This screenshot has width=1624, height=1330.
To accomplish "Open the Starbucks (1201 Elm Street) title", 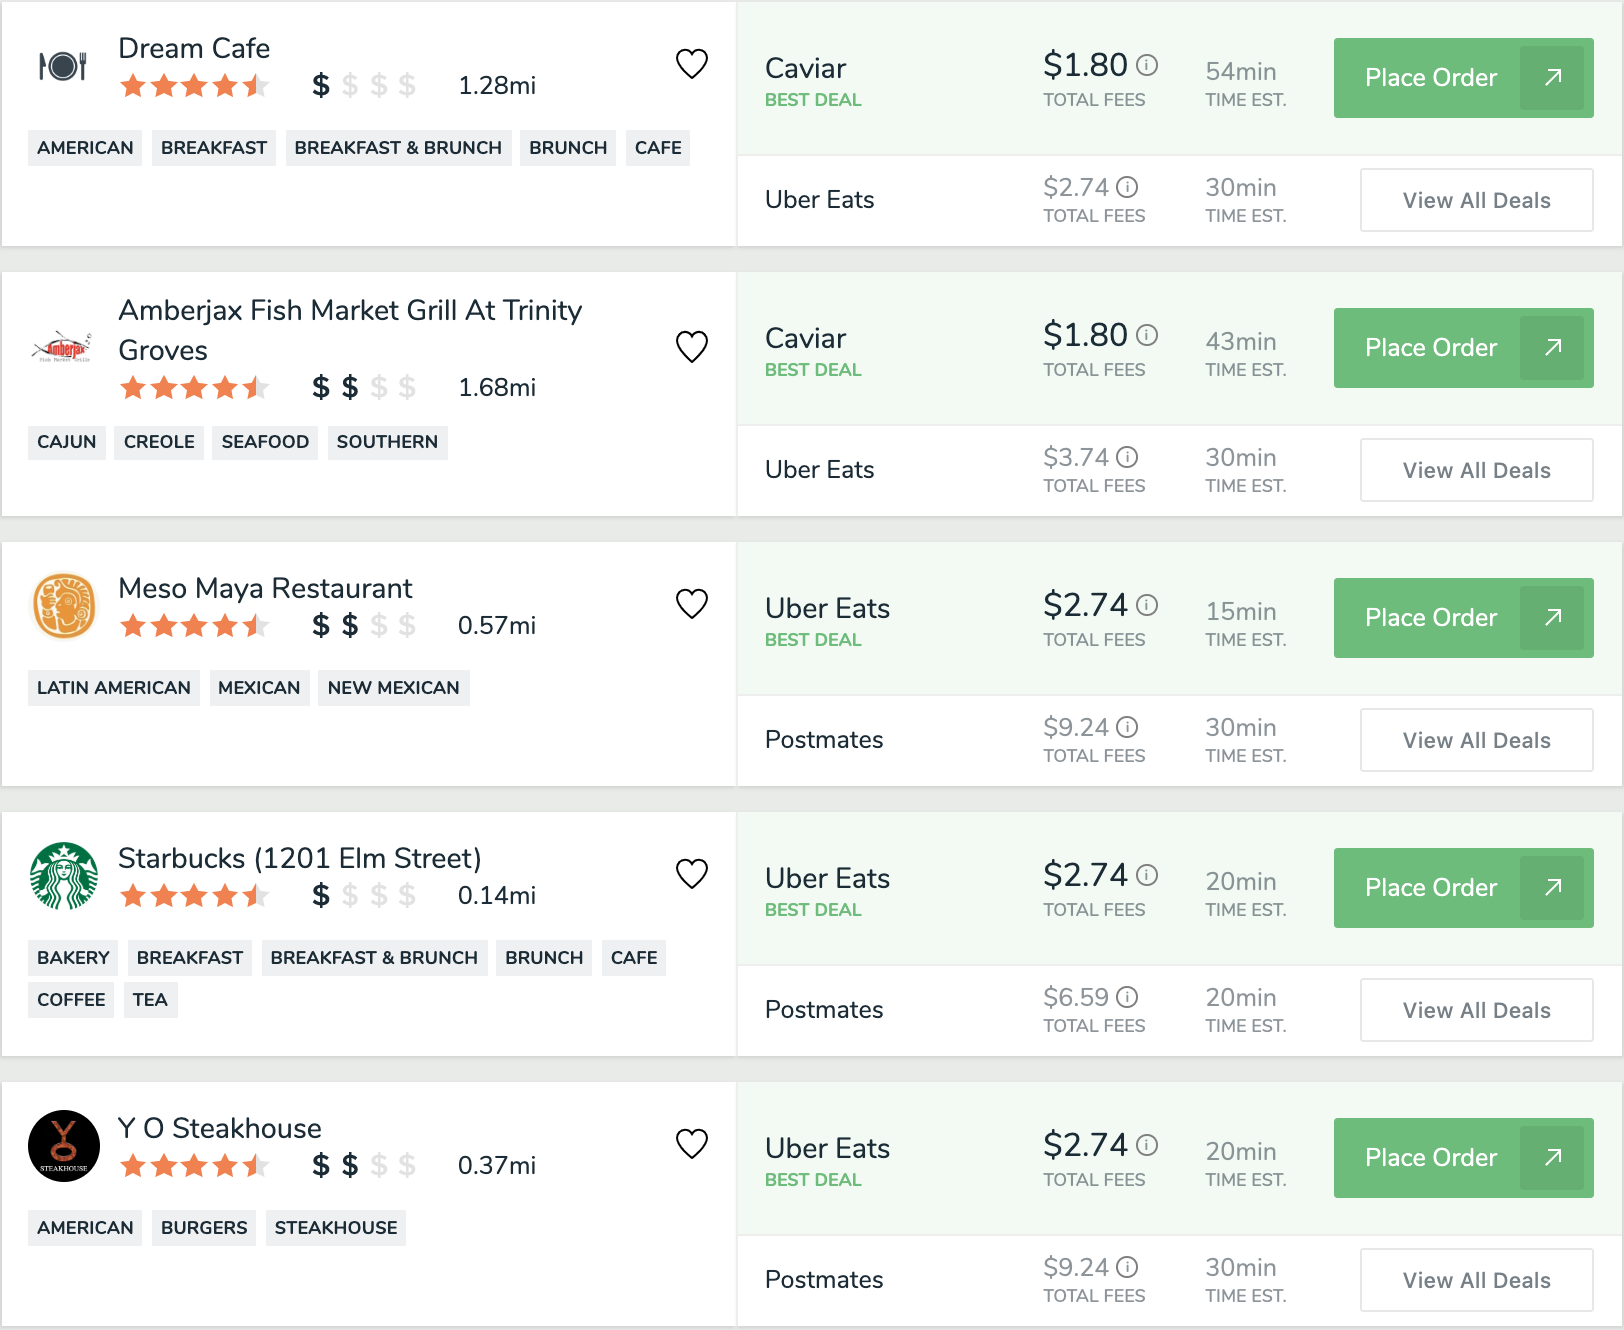I will 300,858.
